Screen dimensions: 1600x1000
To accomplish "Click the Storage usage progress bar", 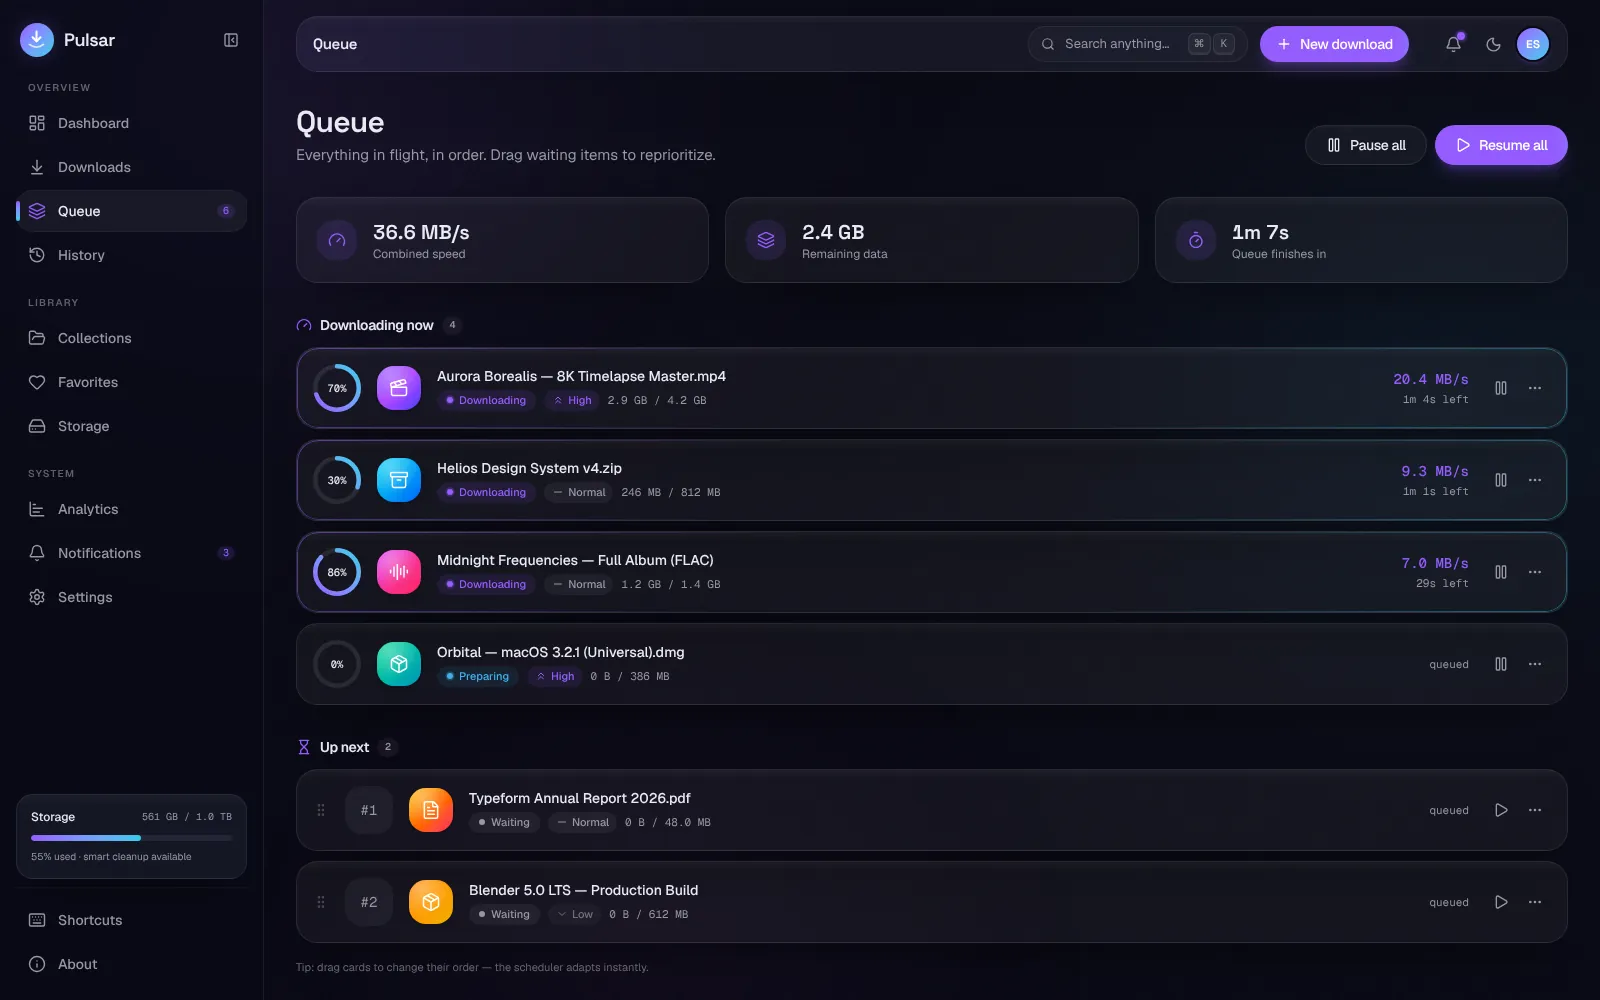I will 131,837.
